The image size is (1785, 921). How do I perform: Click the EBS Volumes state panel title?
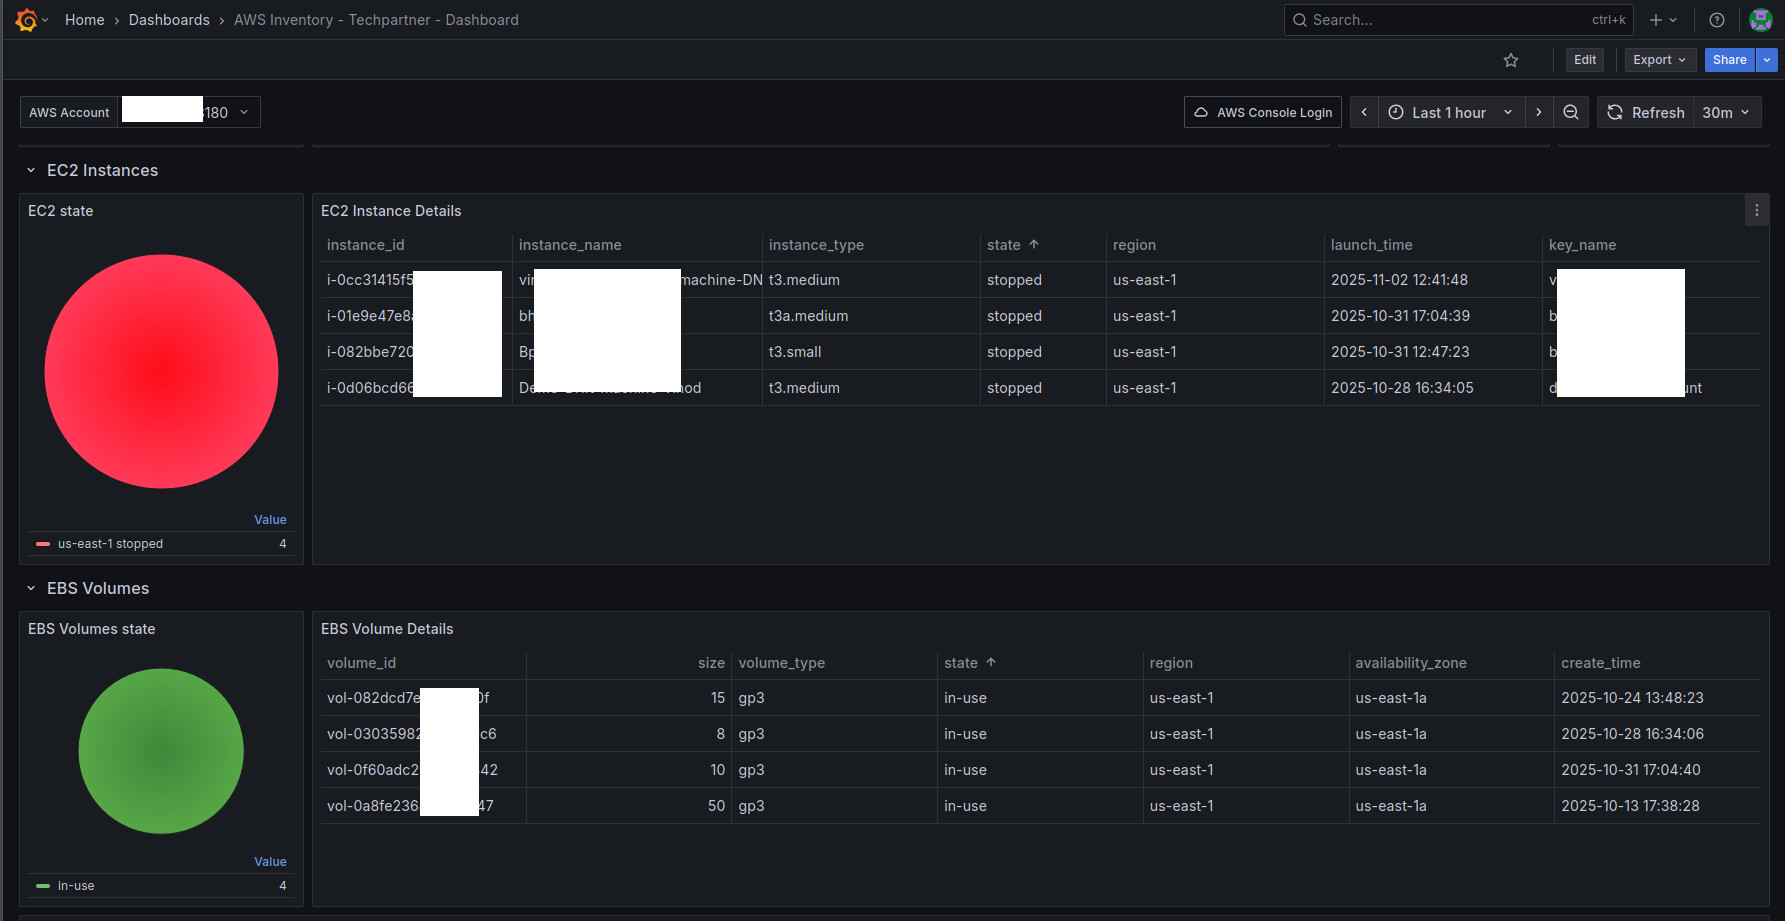click(92, 629)
